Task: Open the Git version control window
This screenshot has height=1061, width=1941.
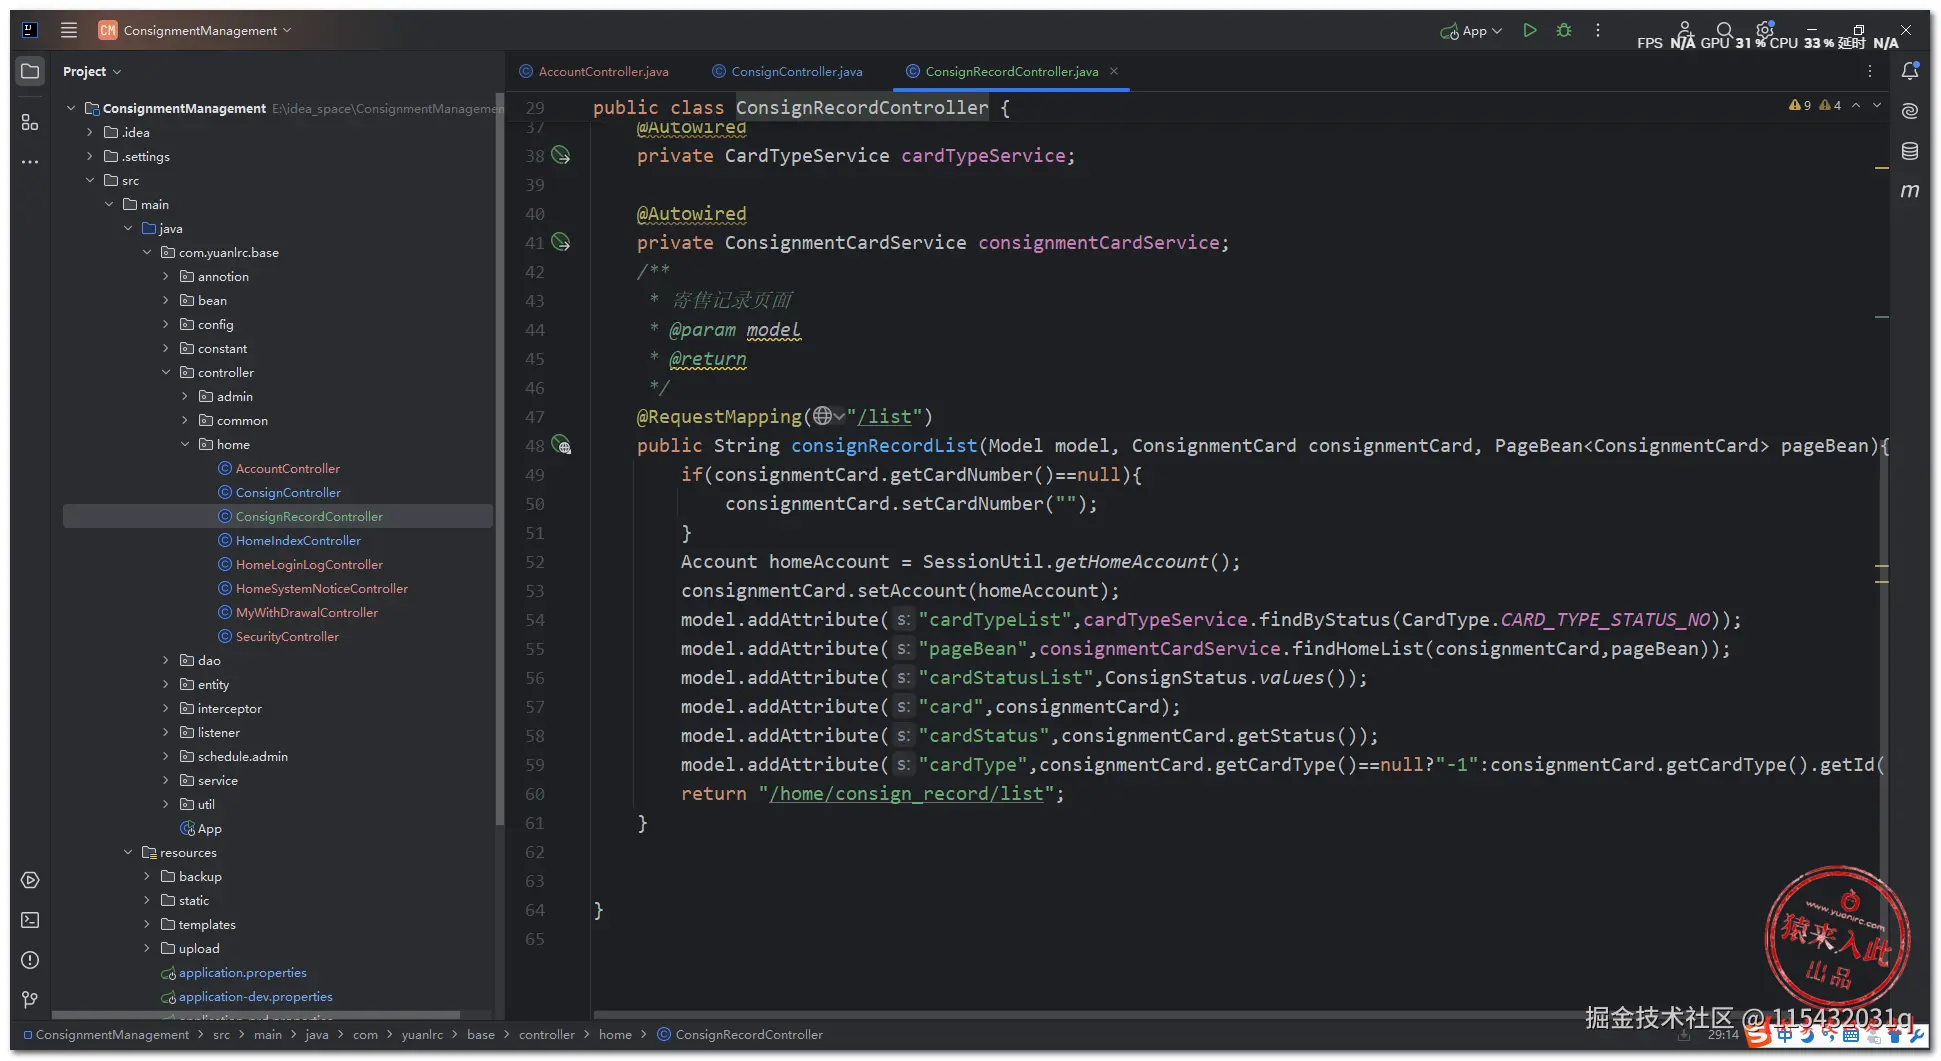Action: 30,1000
